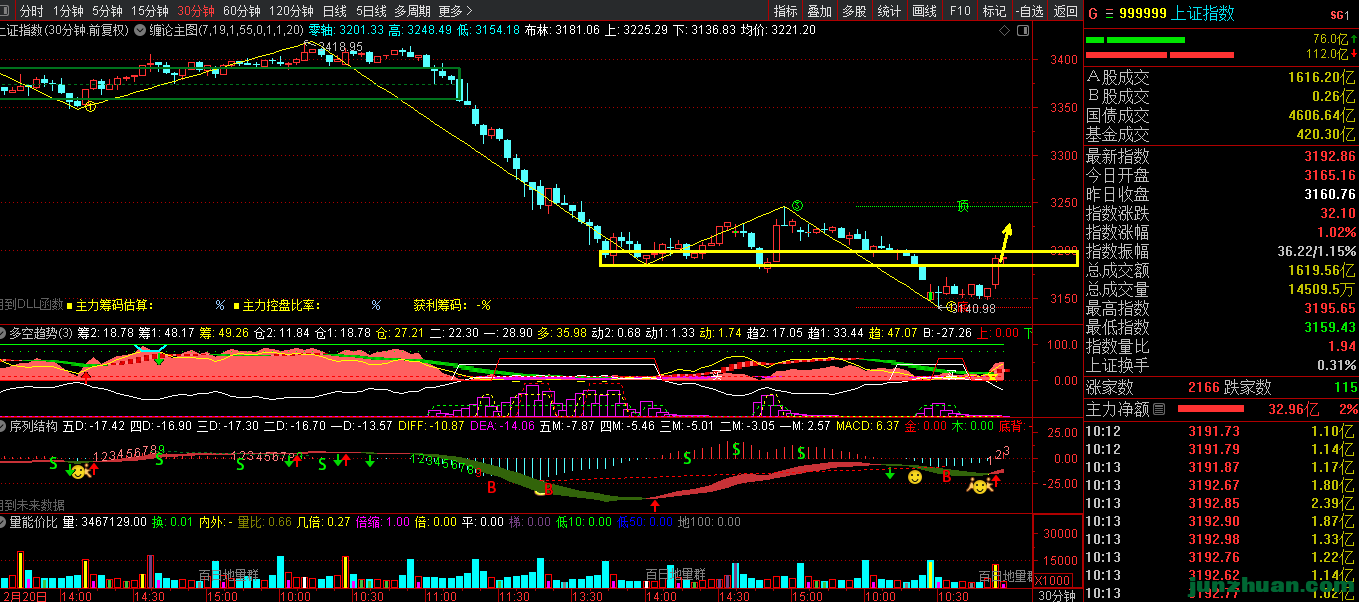Select the active 30分钟 period
Viewport: 1359px width, 602px height.
tap(196, 11)
